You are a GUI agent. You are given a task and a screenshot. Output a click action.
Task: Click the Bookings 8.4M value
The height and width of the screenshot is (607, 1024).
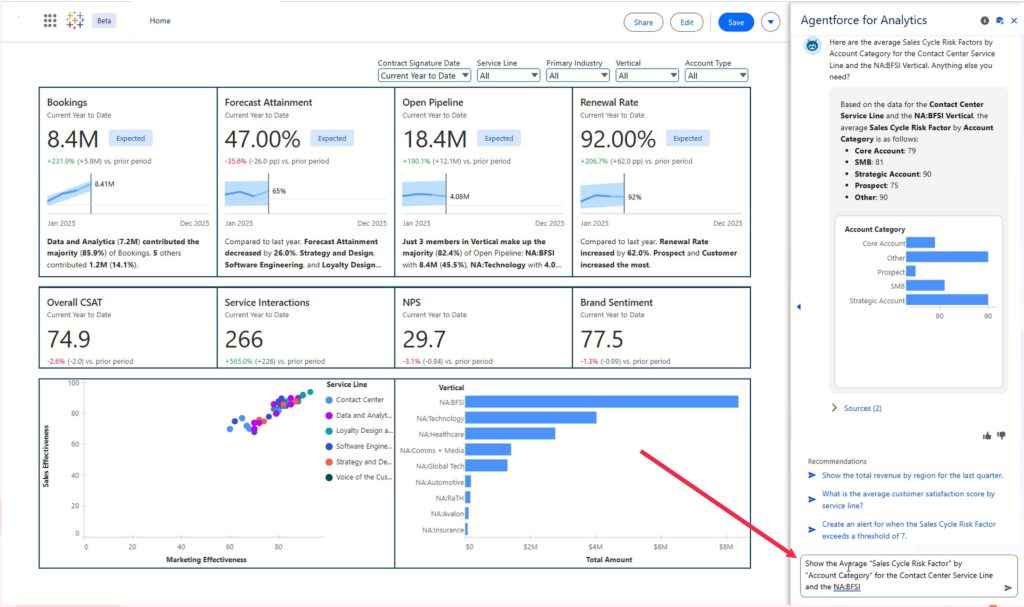(x=72, y=139)
